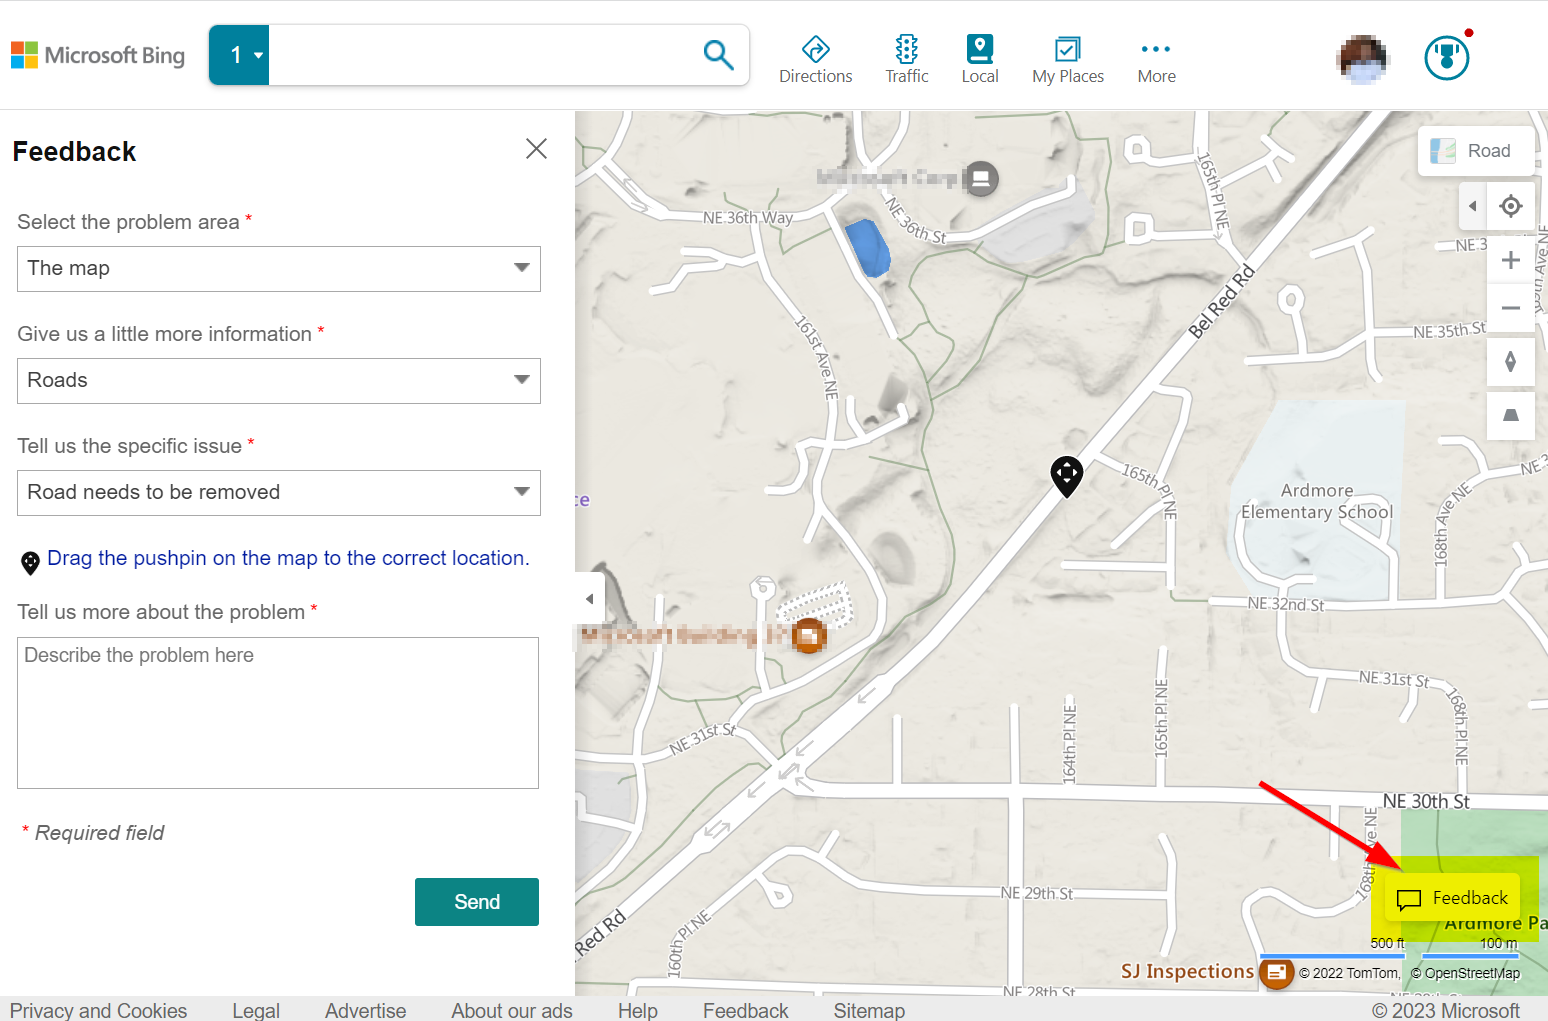The height and width of the screenshot is (1021, 1548).
Task: Open the Advertise footer link
Action: (366, 1010)
